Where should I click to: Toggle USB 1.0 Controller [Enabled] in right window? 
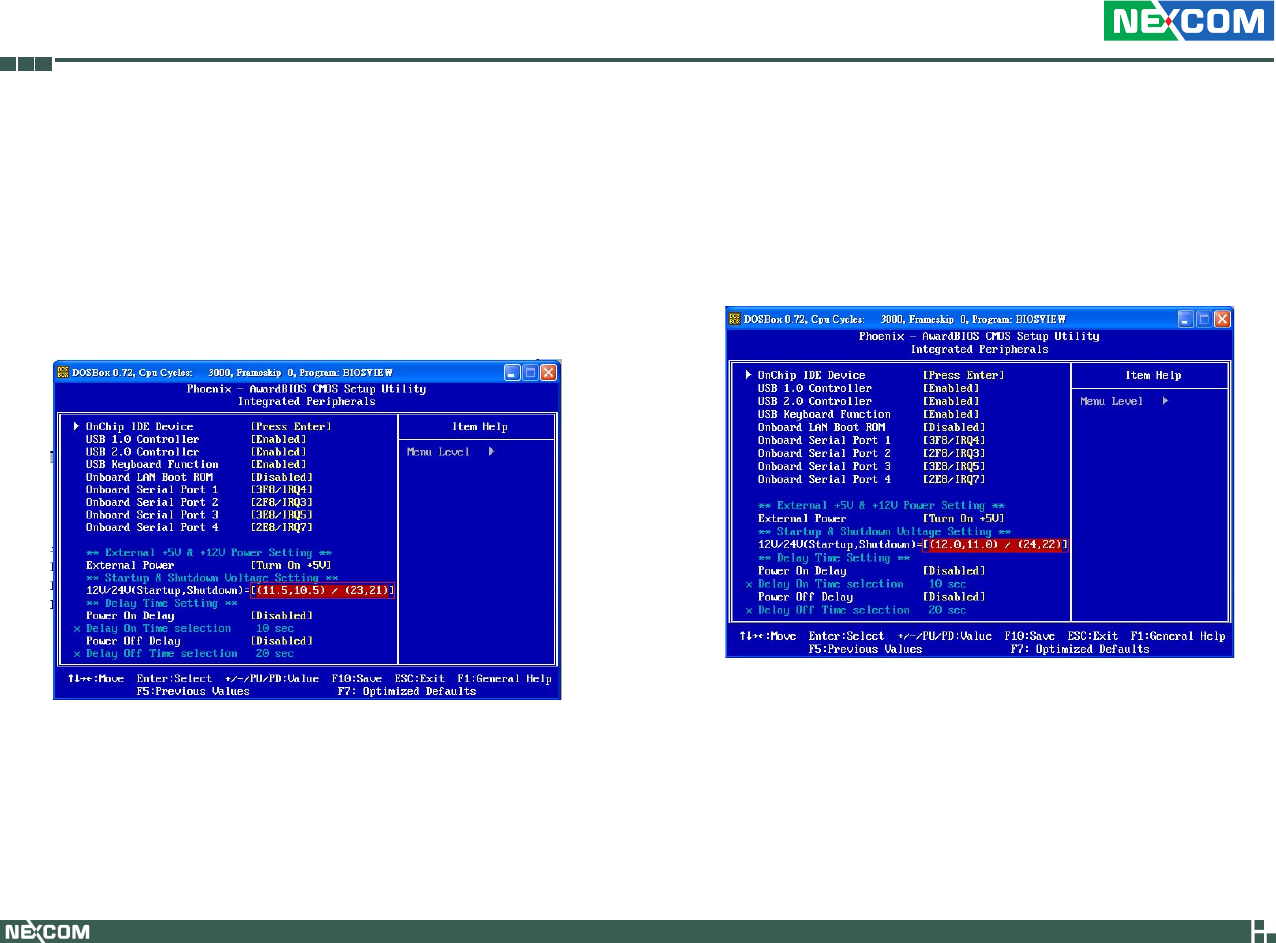950,388
